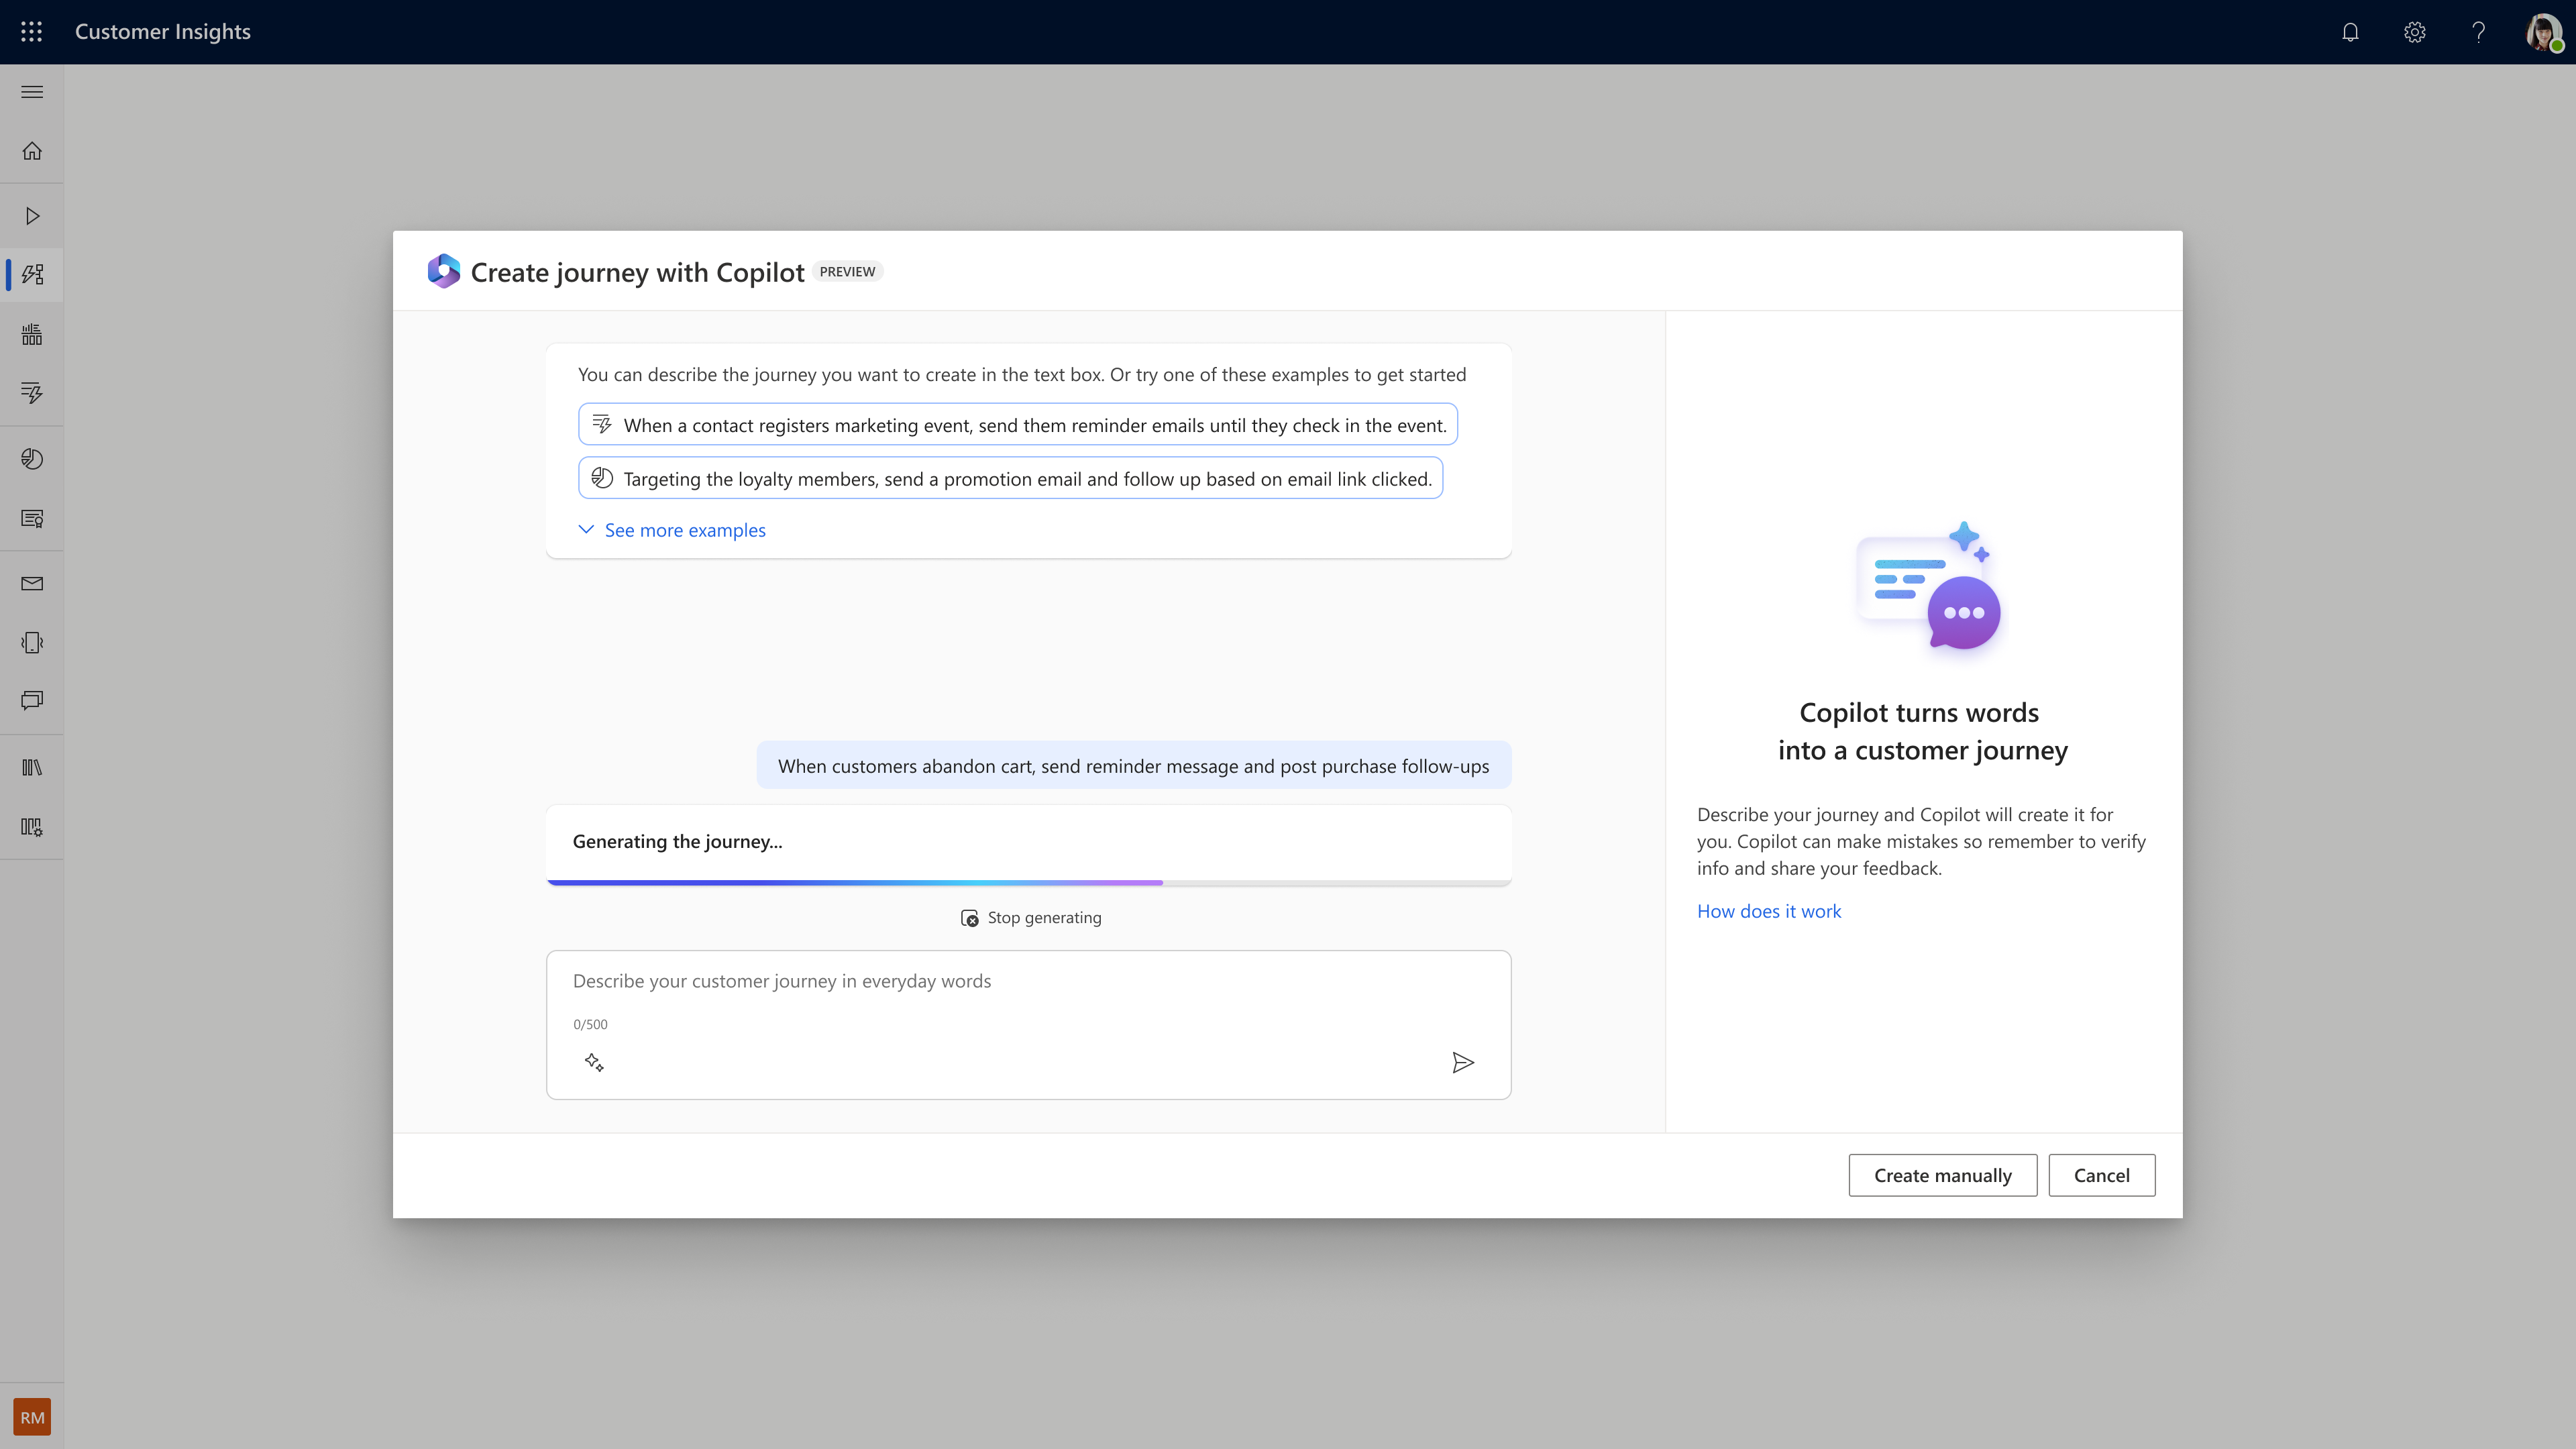
Task: Select the abandon cart example prompt
Action: point(1134,764)
